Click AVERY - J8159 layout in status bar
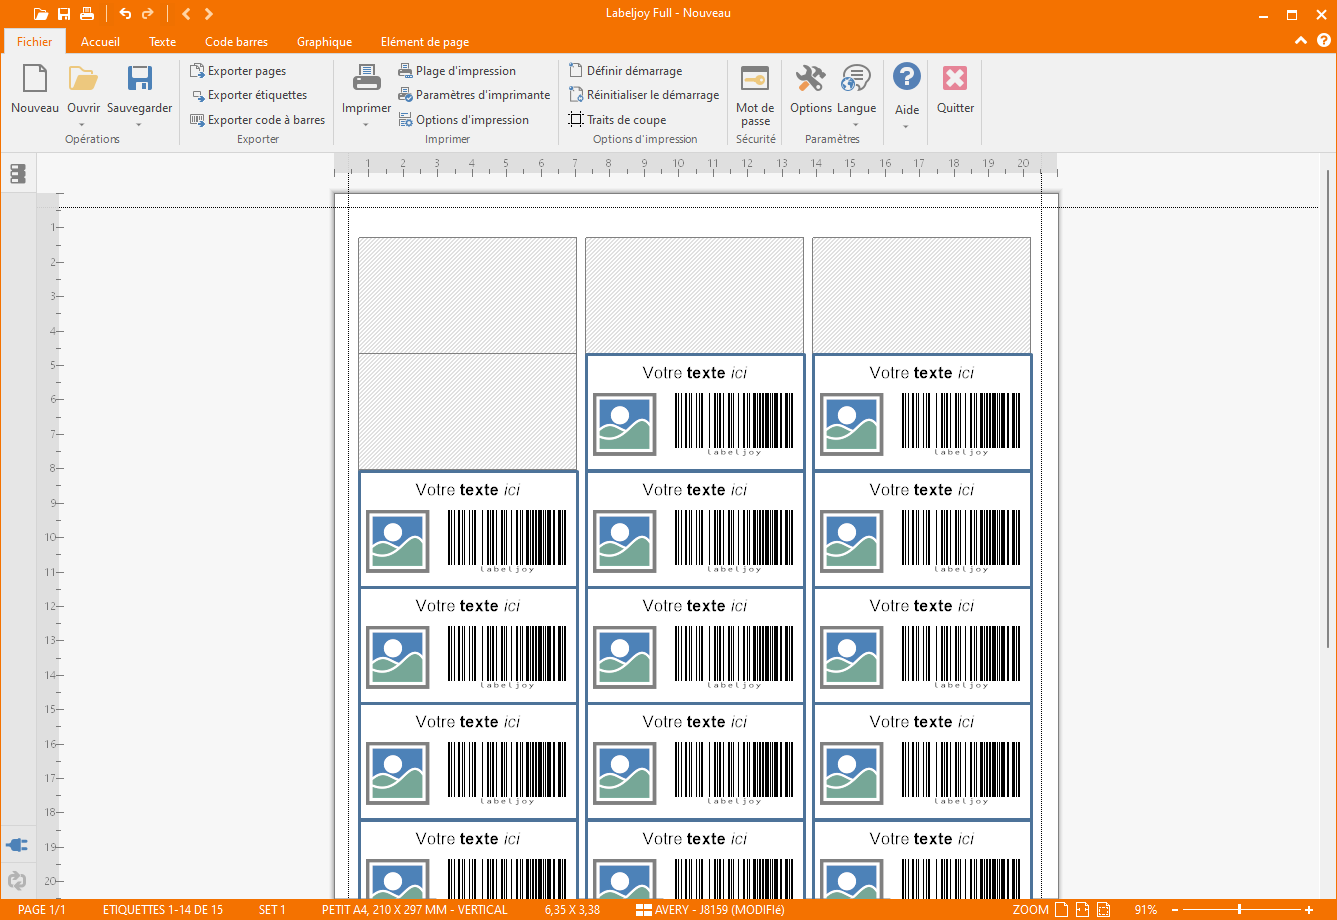The height and width of the screenshot is (920, 1337). pos(710,910)
